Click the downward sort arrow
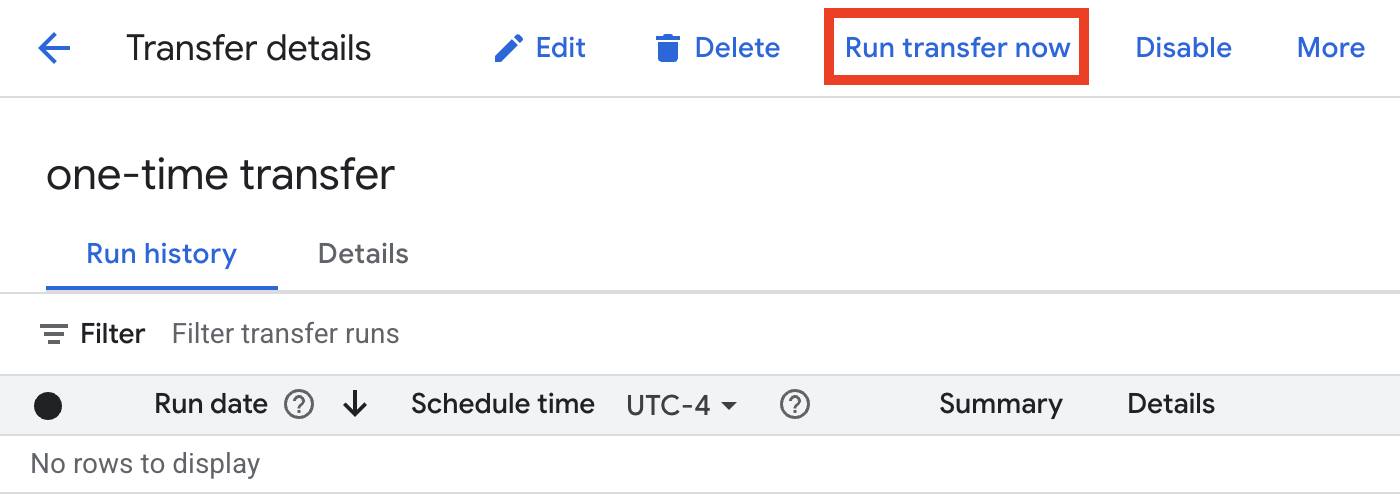 [355, 405]
